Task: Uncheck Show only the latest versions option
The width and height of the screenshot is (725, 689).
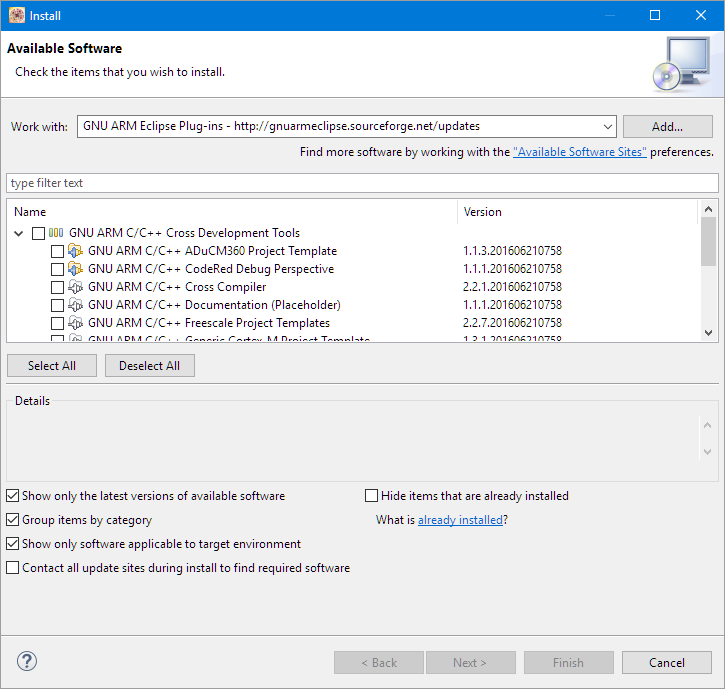Action: (x=13, y=496)
